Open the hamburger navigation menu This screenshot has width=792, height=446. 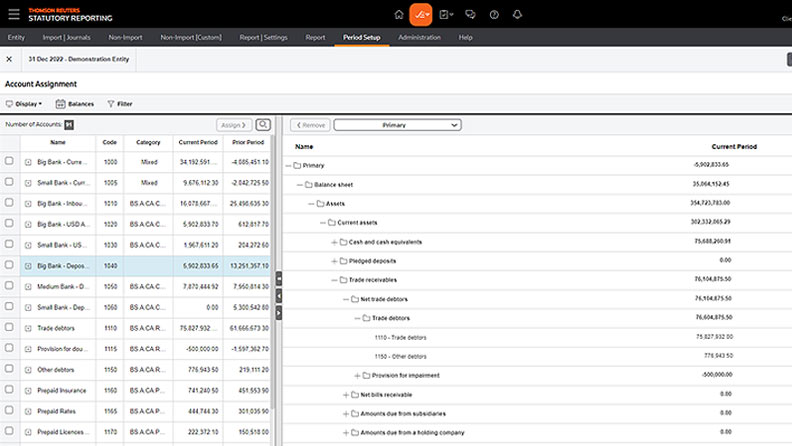[13, 14]
